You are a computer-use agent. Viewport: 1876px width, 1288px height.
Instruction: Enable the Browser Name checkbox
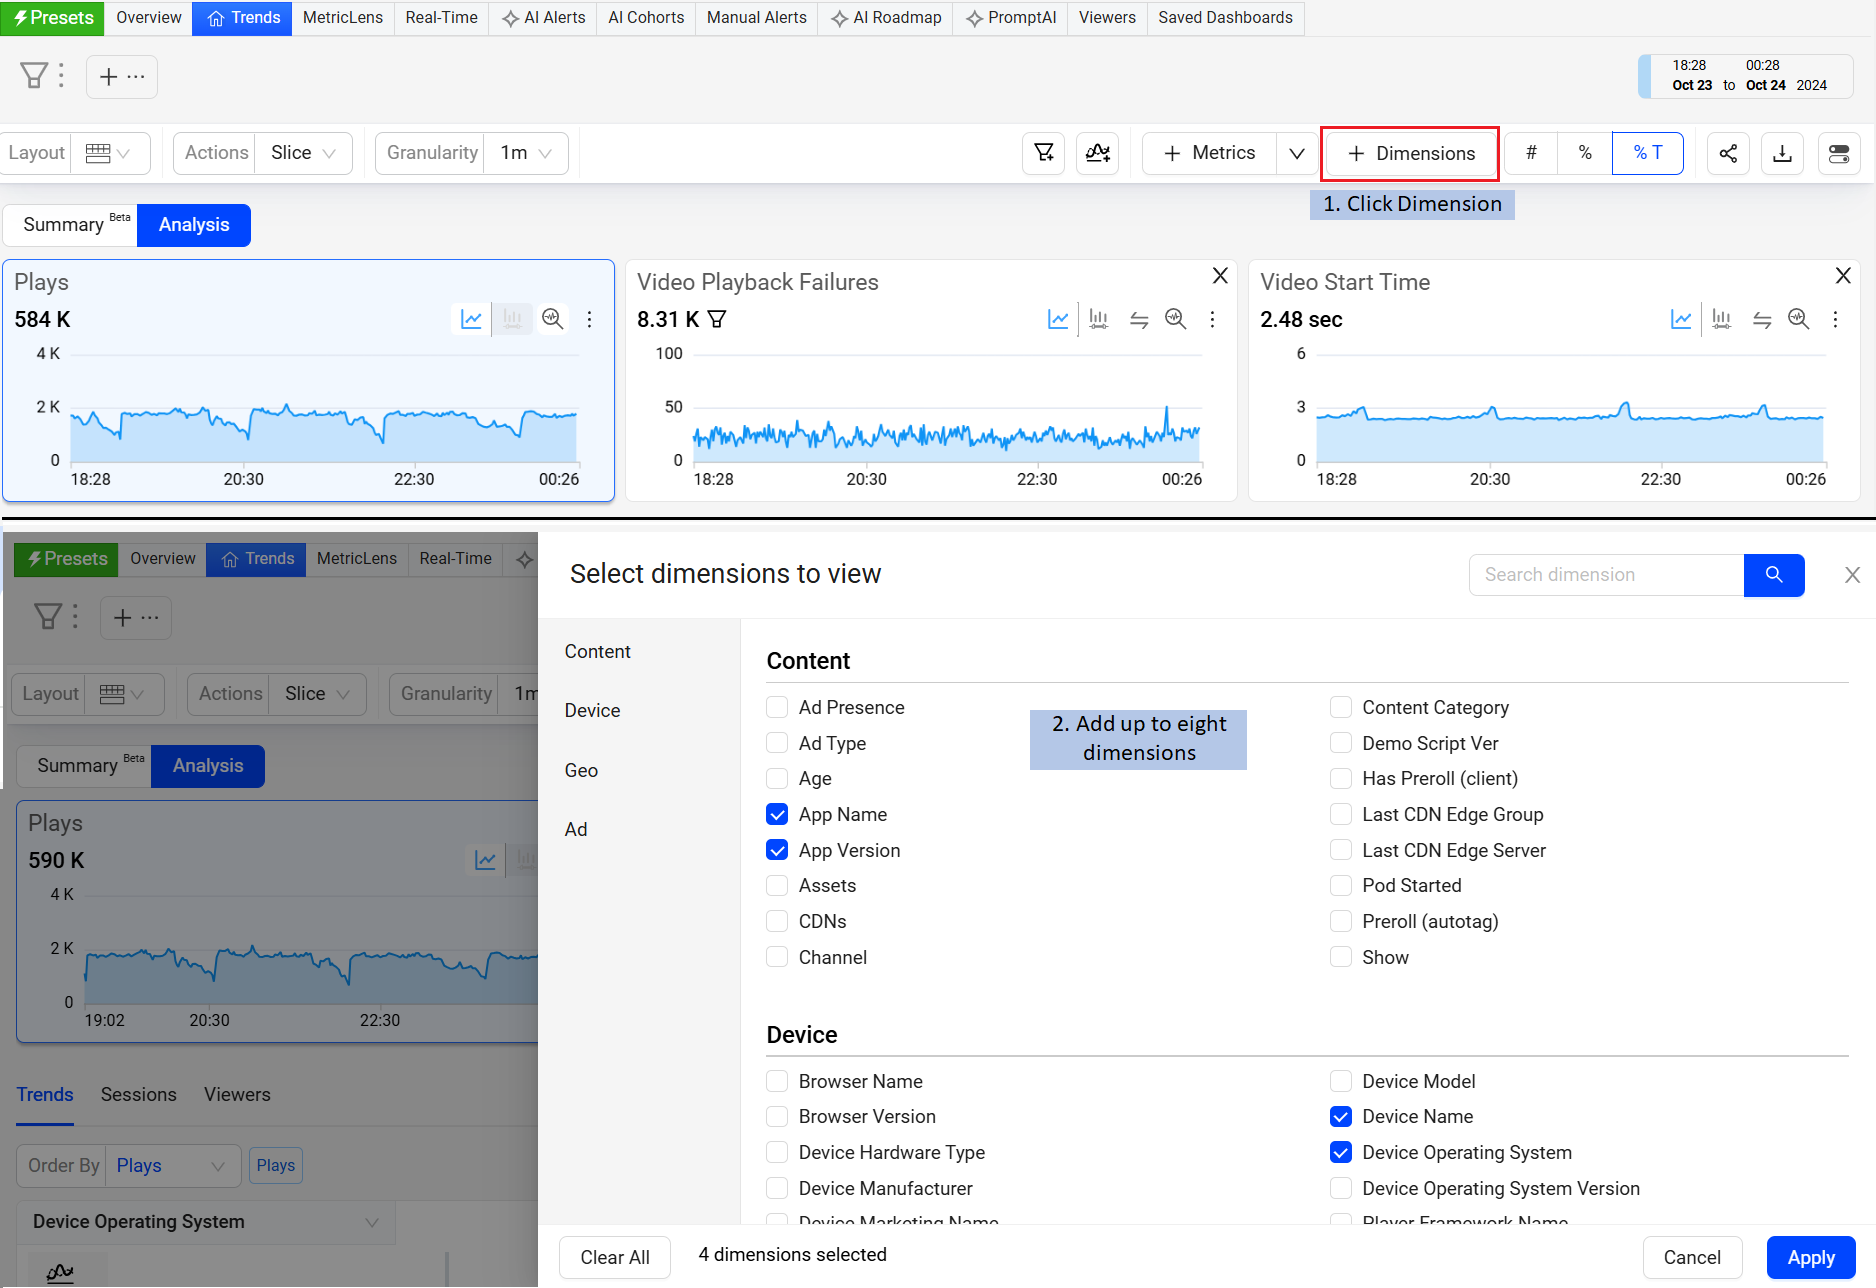pos(777,1081)
